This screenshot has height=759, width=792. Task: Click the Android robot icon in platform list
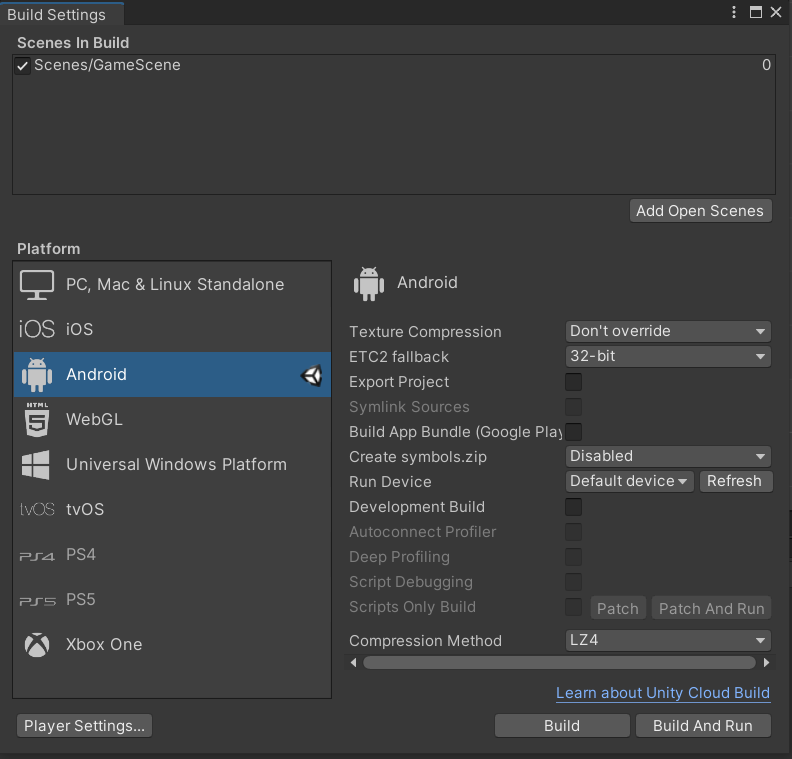tap(37, 375)
